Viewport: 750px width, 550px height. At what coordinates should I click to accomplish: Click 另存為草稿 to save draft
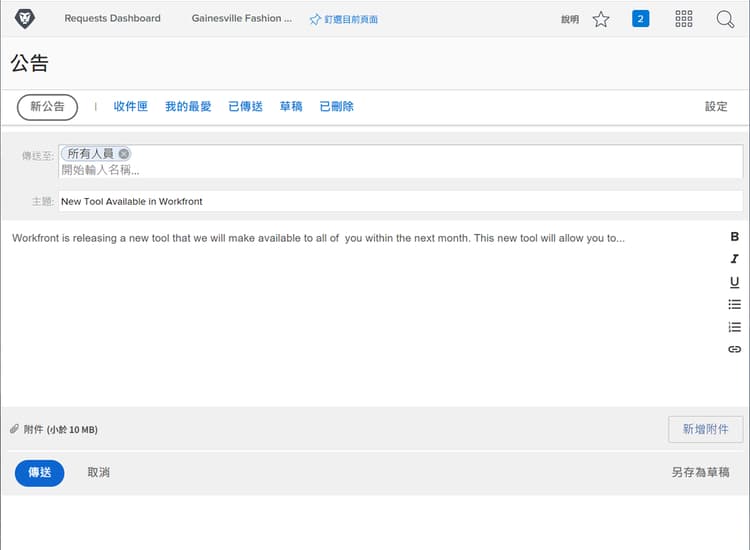(700, 473)
